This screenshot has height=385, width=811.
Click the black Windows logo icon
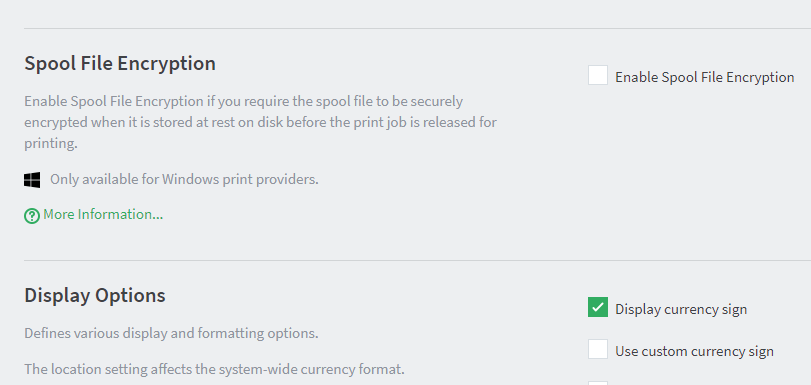tap(32, 180)
